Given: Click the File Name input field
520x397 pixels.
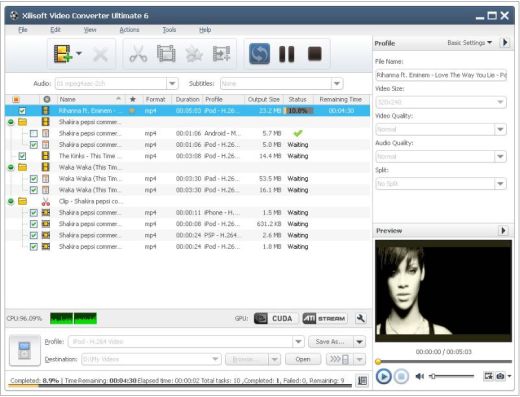Looking at the screenshot, I should tap(441, 75).
